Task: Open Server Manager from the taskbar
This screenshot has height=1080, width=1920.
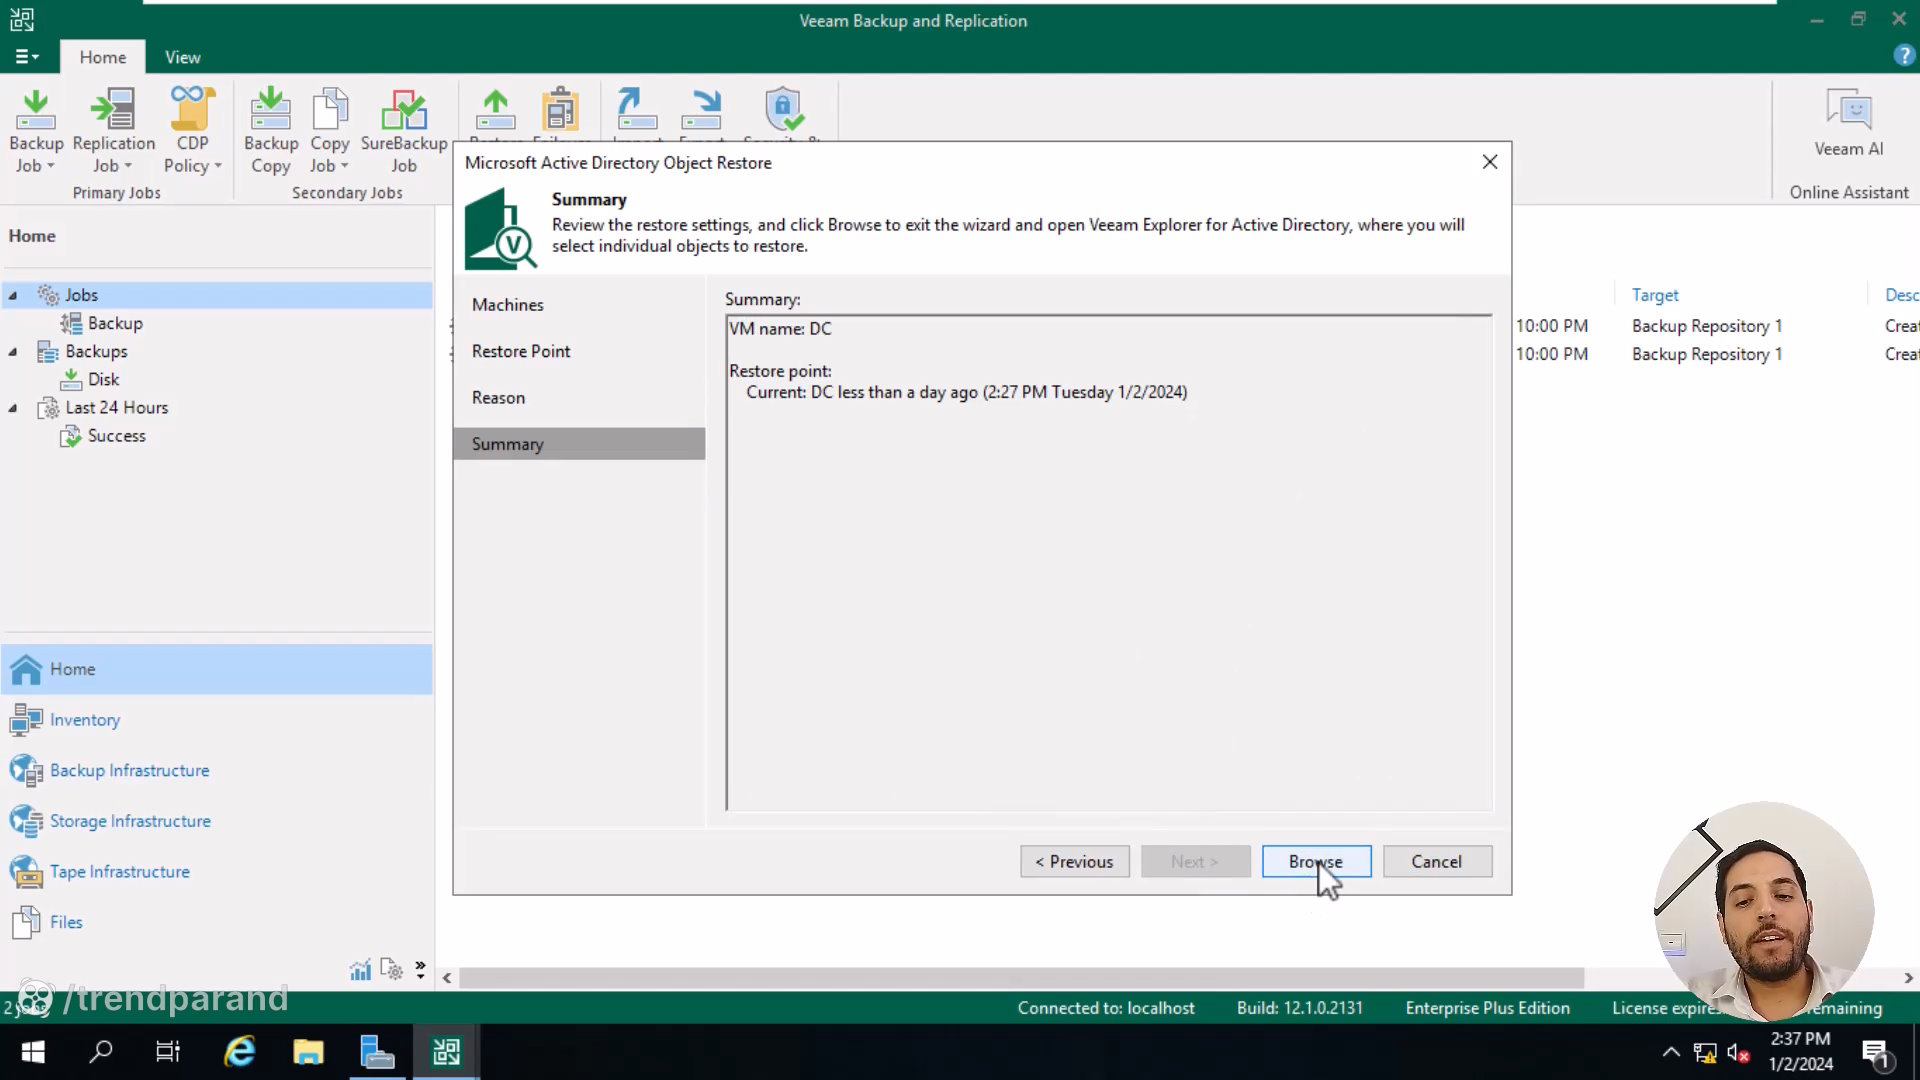Action: [377, 1052]
